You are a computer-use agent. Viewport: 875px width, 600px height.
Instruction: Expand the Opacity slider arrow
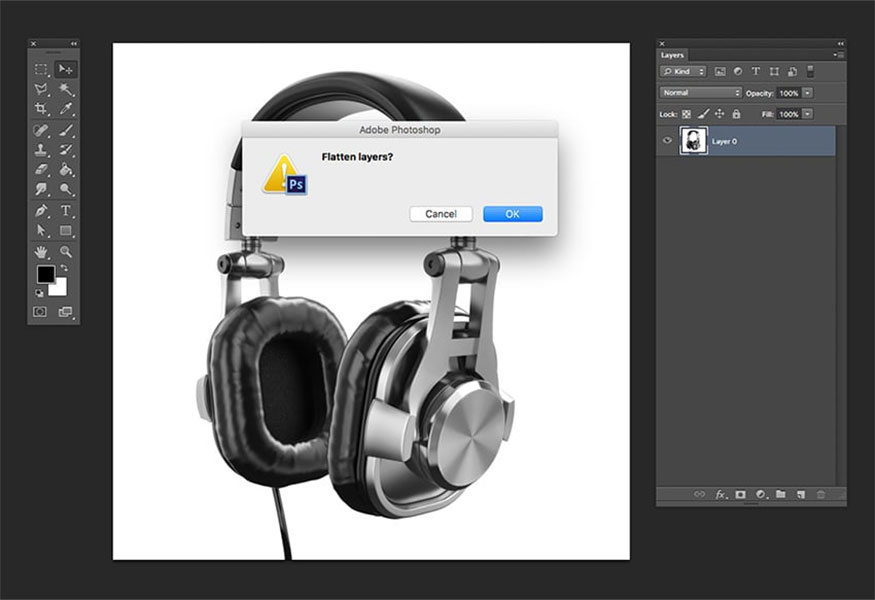[807, 92]
